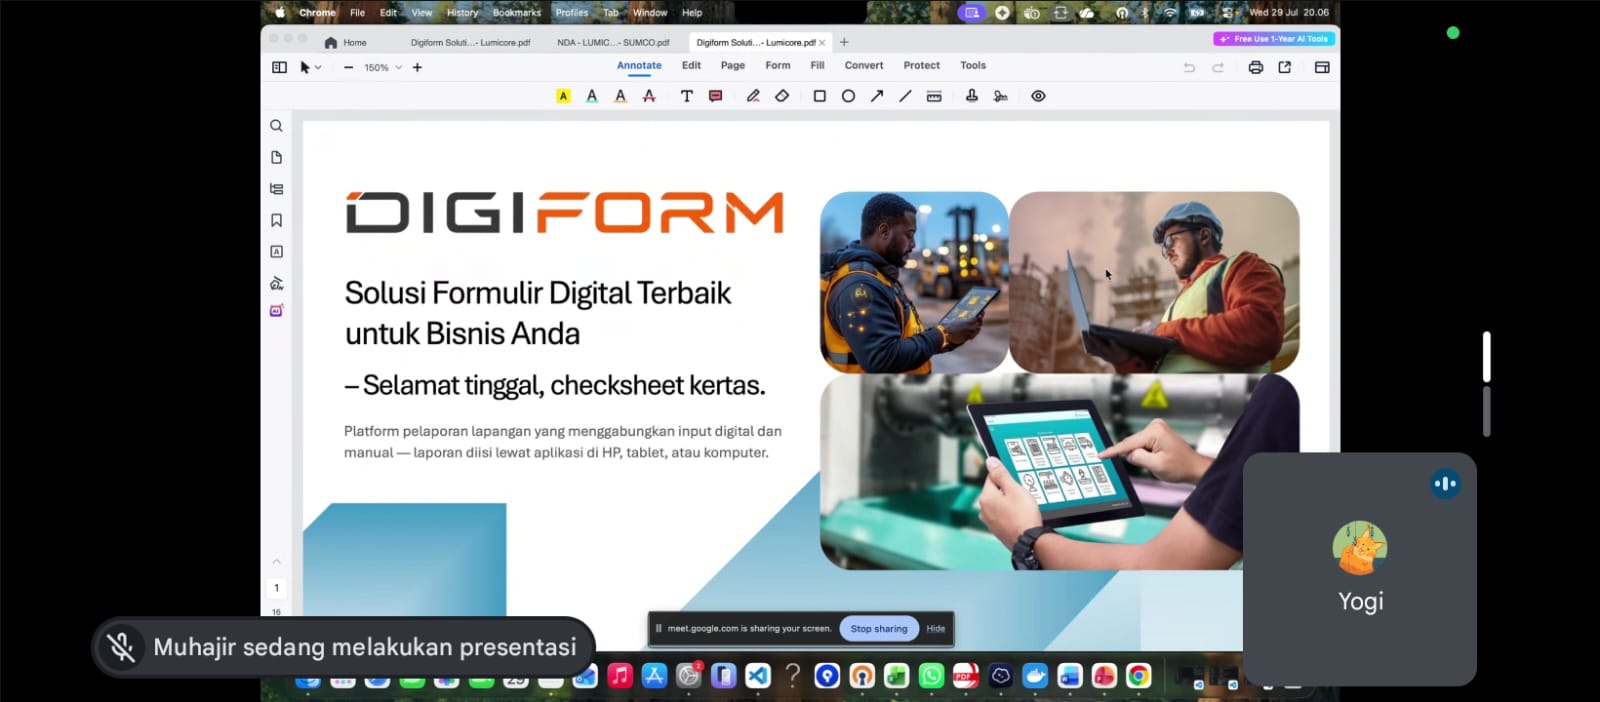Open the Apple menu
Image resolution: width=1600 pixels, height=702 pixels.
(x=280, y=12)
